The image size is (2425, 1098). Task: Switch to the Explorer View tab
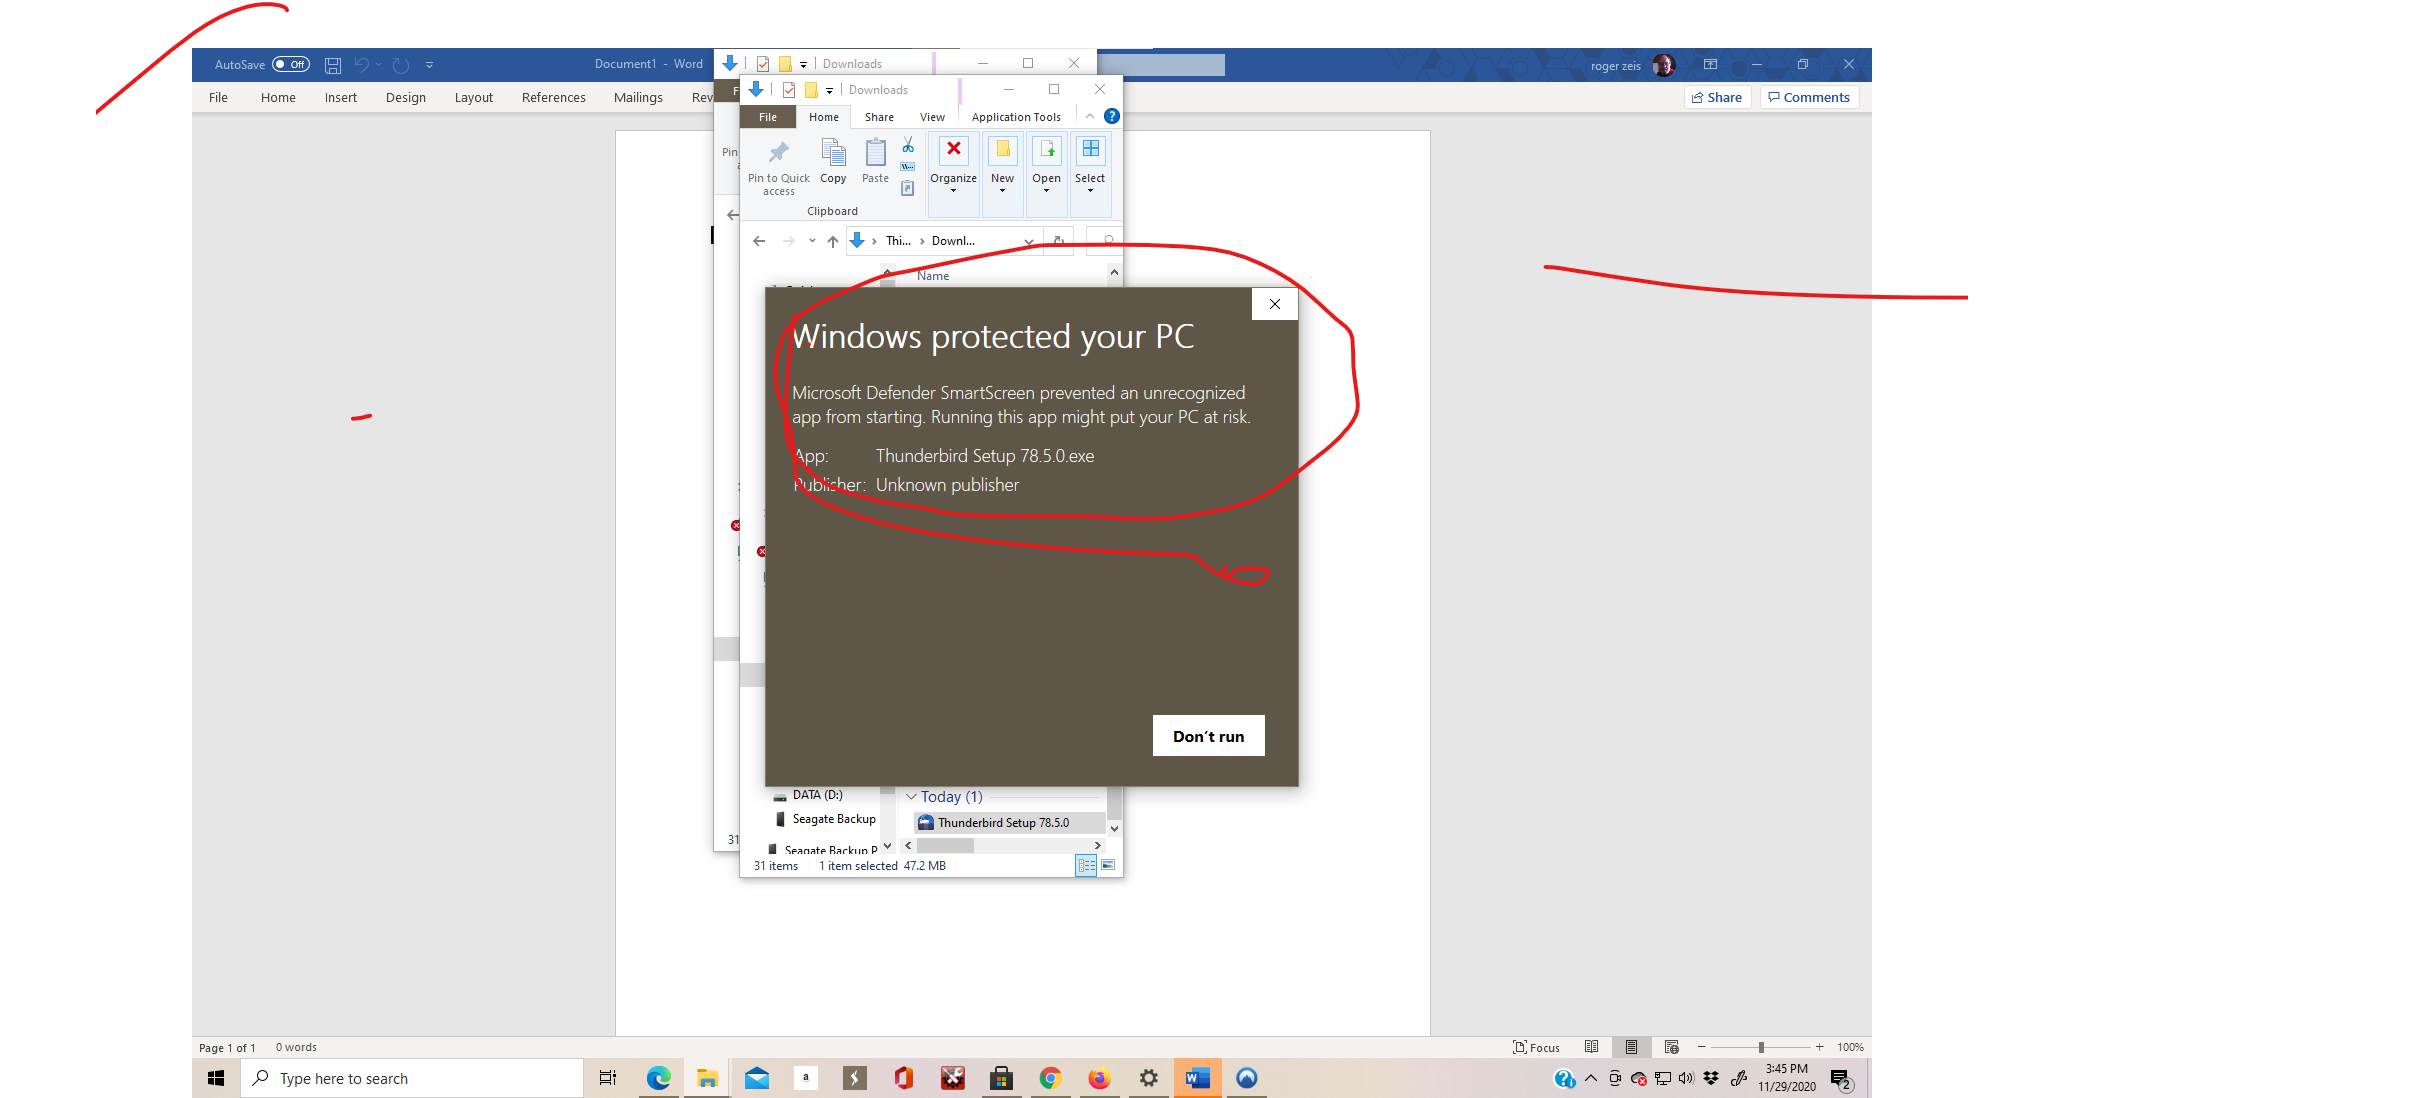(x=932, y=117)
